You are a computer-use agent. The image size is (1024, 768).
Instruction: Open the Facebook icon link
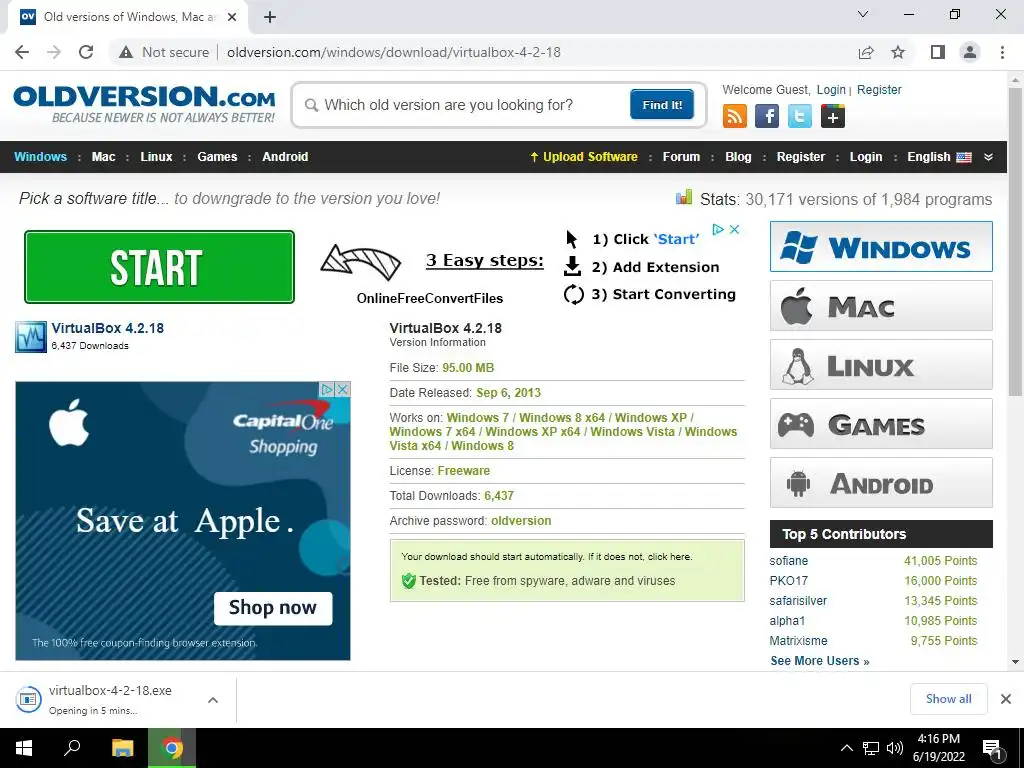[767, 117]
